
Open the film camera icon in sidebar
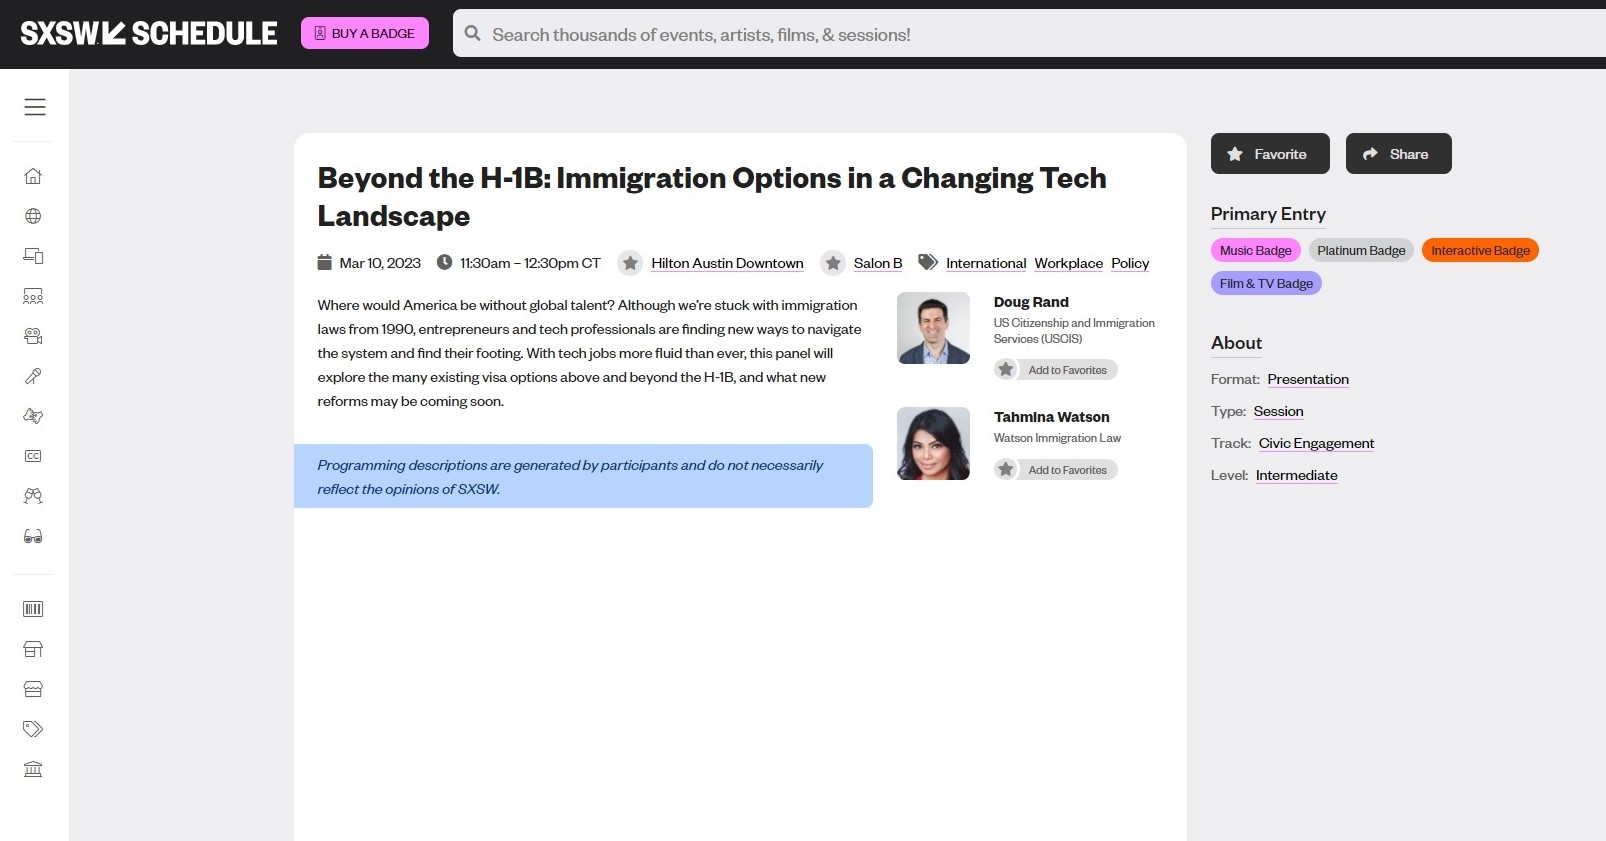point(33,336)
